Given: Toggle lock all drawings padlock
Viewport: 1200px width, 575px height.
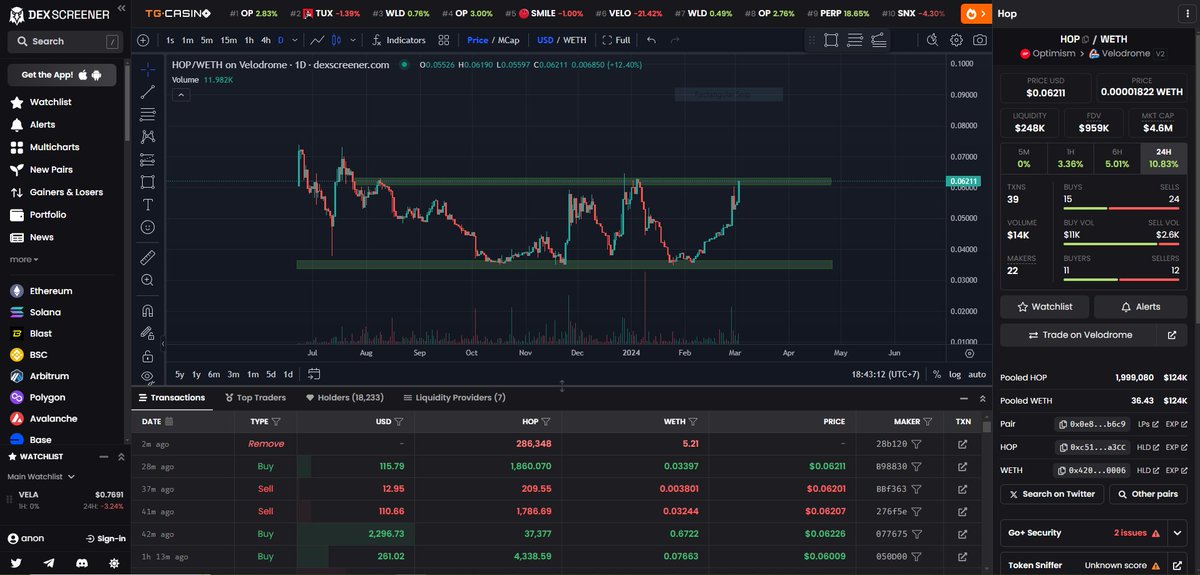Looking at the screenshot, I should tap(148, 355).
